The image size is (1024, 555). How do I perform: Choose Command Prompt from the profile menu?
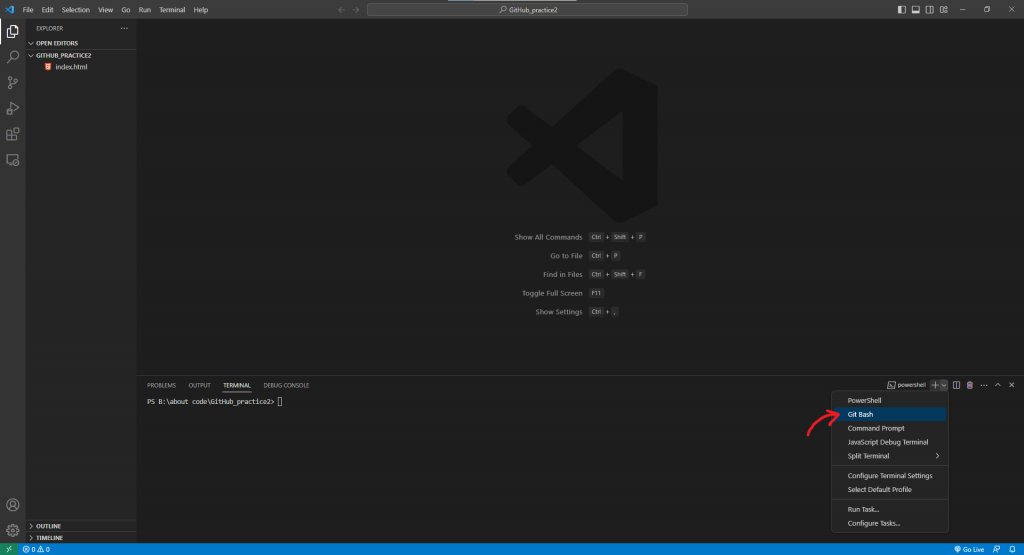[889, 428]
